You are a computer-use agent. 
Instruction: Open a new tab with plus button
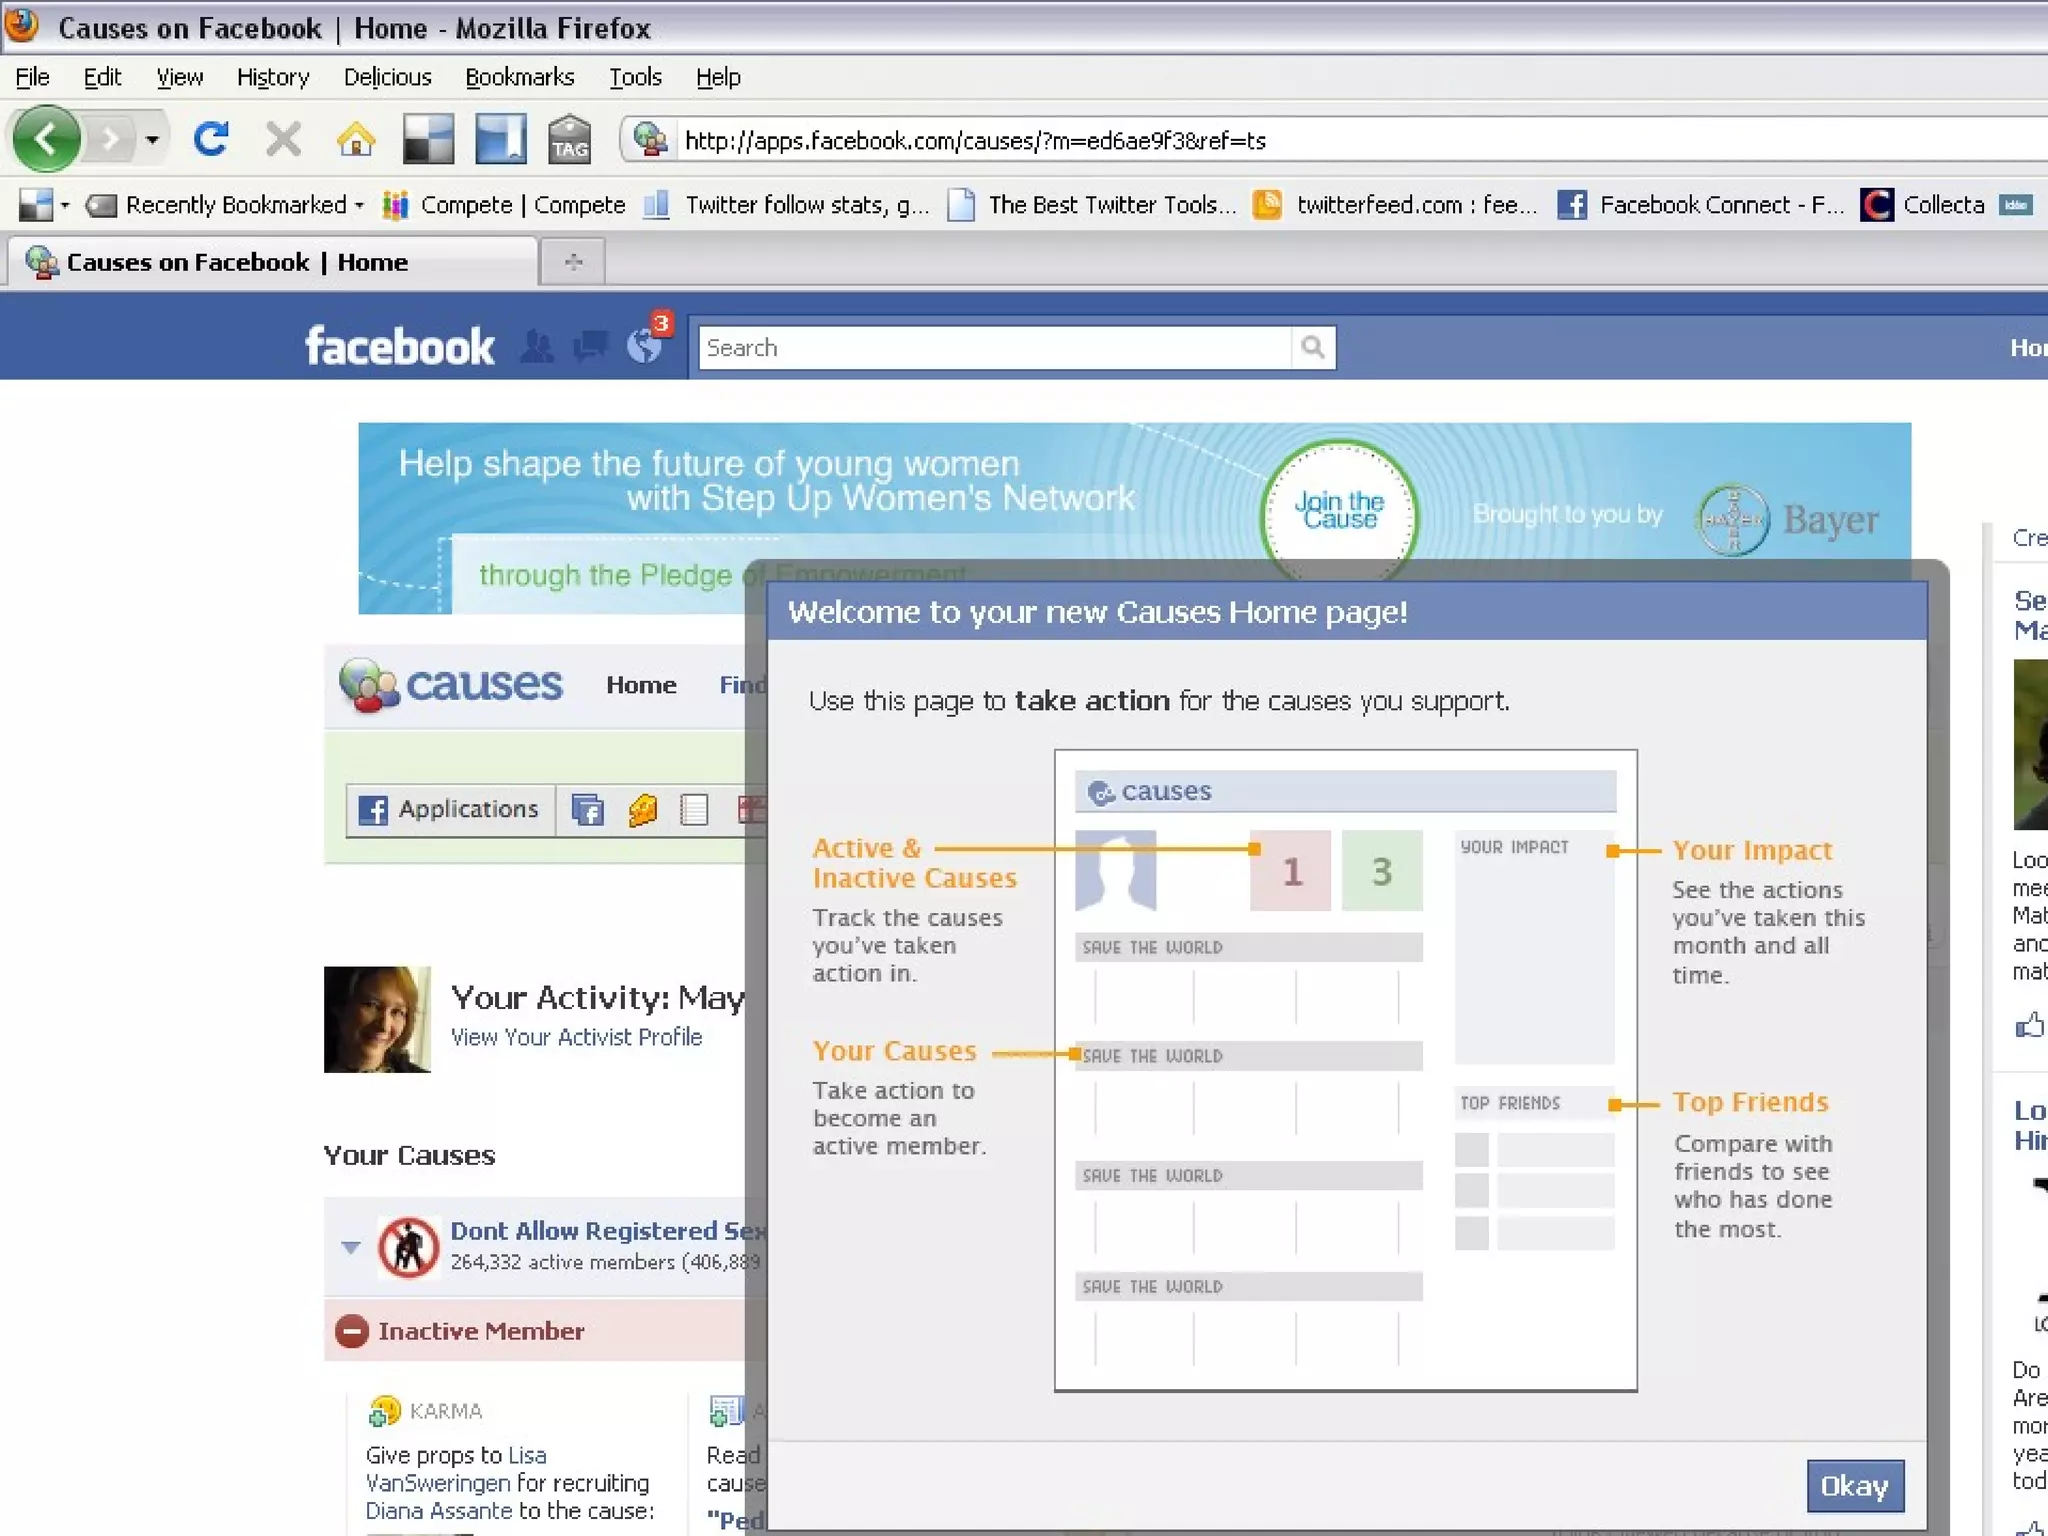click(x=573, y=262)
